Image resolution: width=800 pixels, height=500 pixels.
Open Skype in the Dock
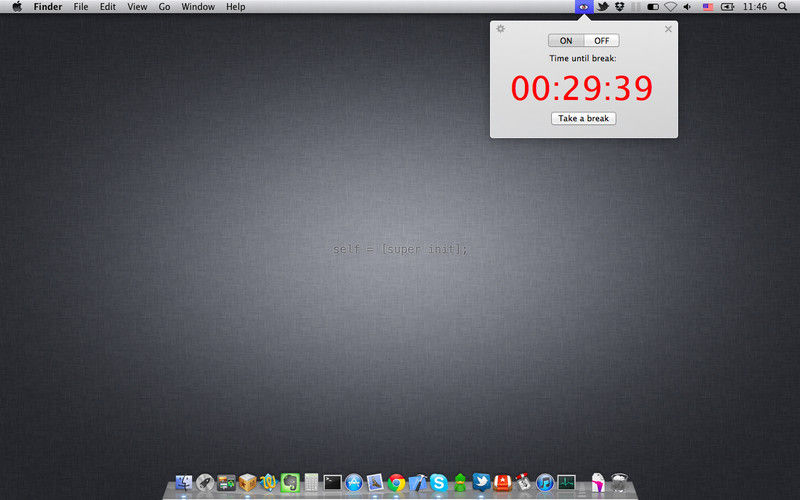pos(439,482)
